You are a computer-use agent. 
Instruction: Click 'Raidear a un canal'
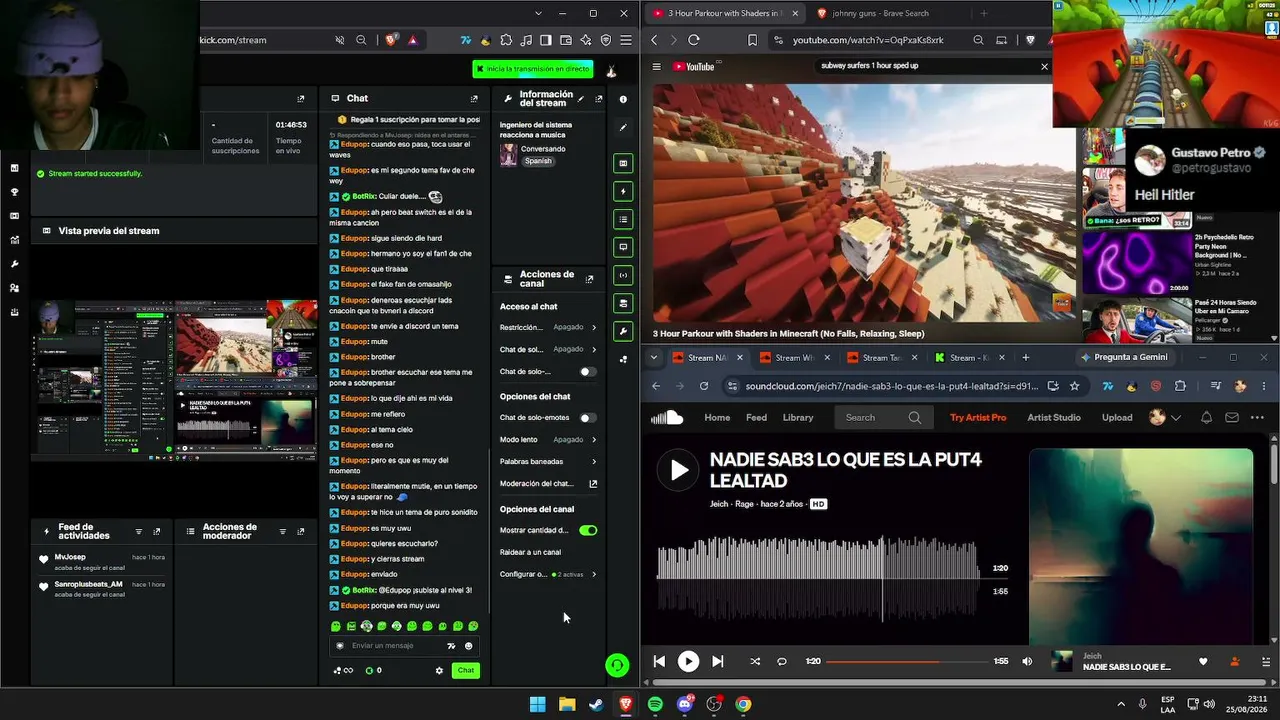click(x=530, y=552)
